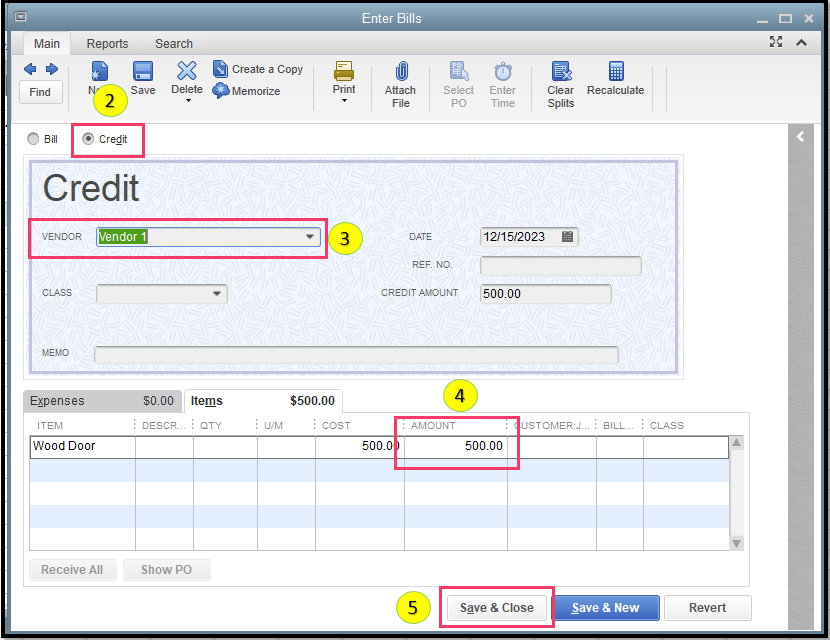830x640 pixels.
Task: Open the Class dropdown list
Action: coord(216,293)
